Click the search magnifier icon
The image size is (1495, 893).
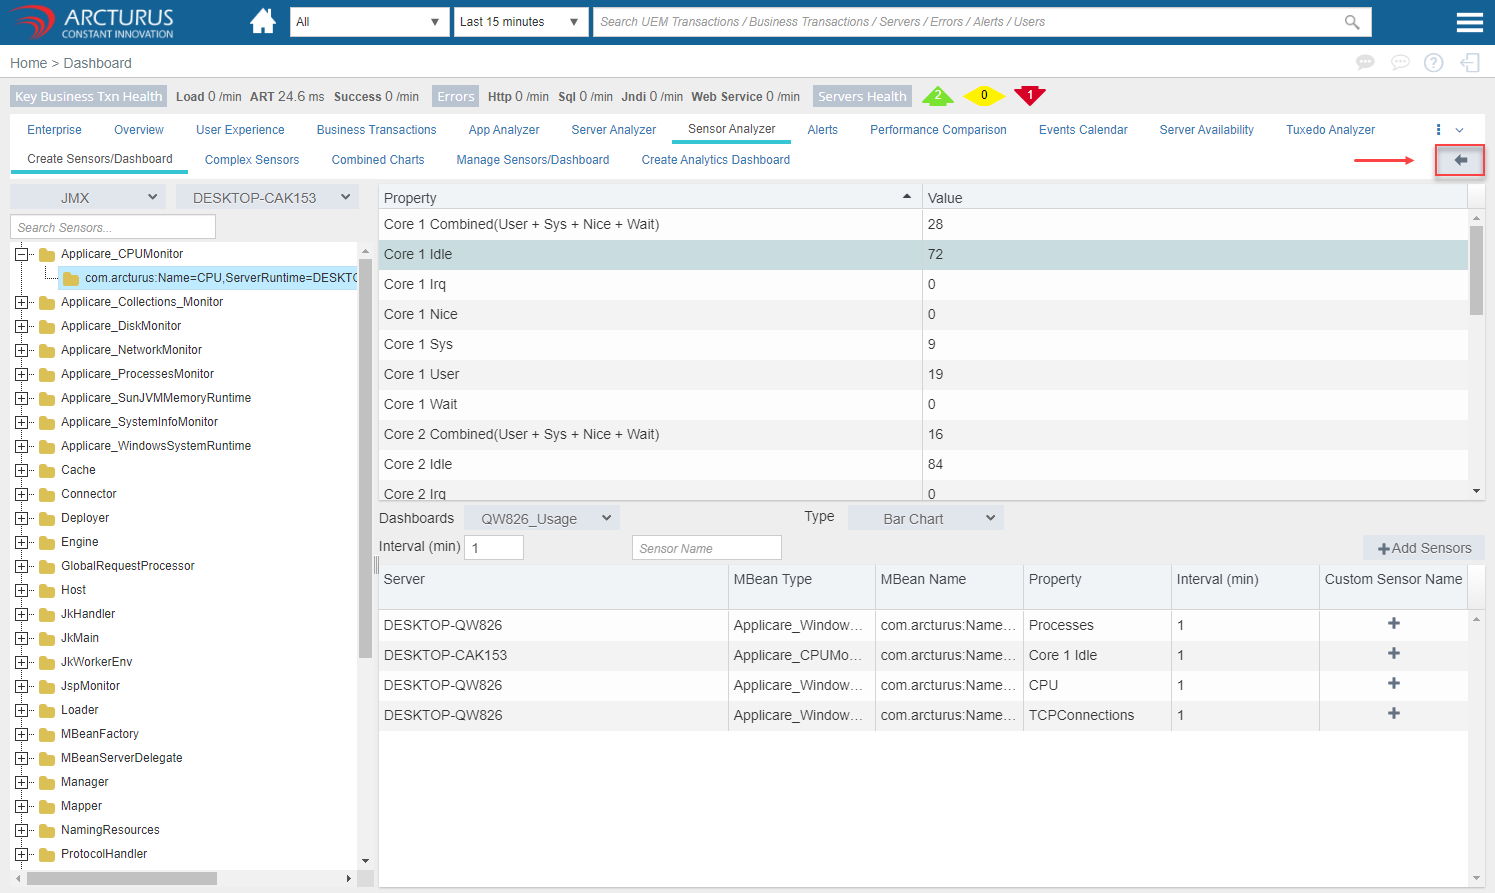click(x=1352, y=22)
